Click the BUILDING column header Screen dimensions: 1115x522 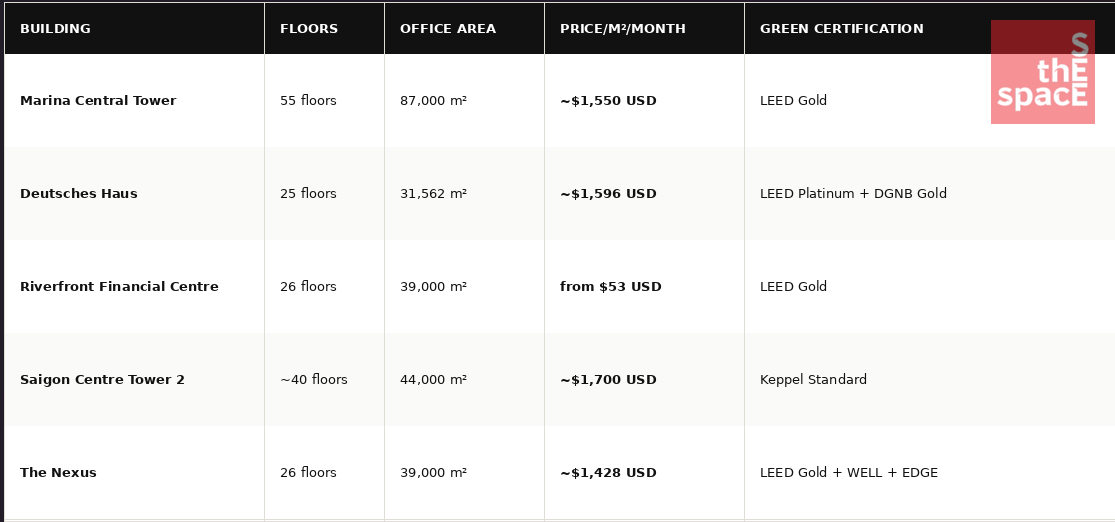[x=55, y=29]
